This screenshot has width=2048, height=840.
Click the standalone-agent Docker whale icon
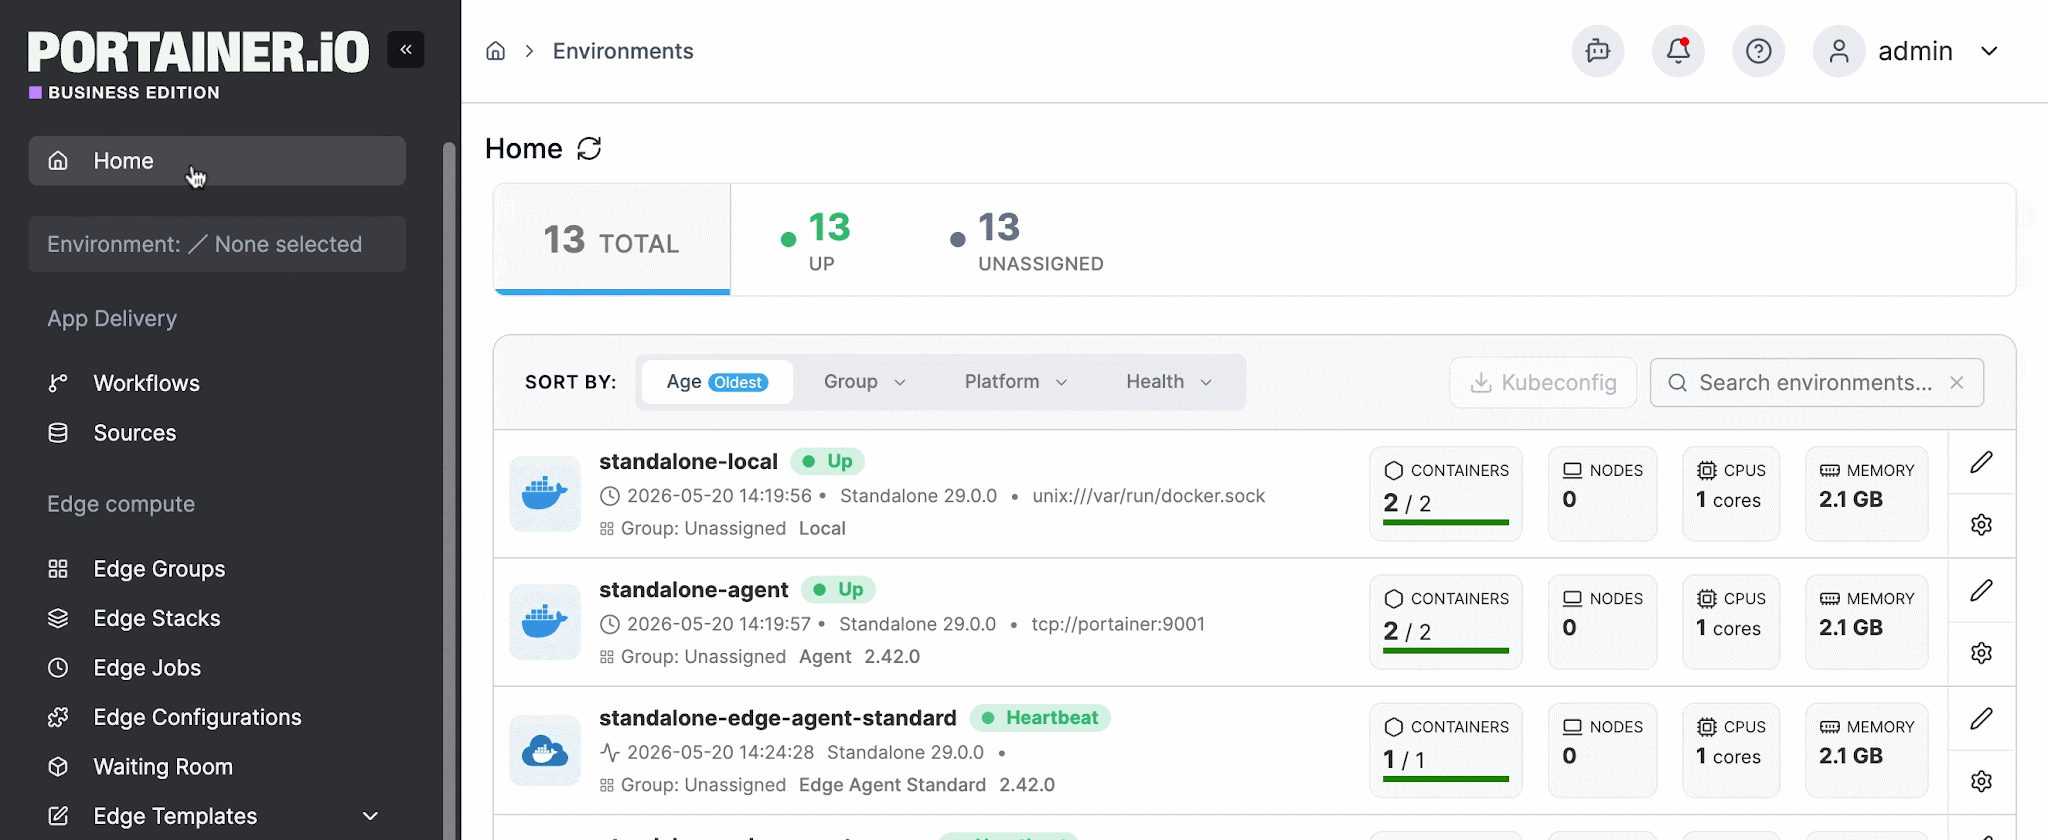click(545, 622)
